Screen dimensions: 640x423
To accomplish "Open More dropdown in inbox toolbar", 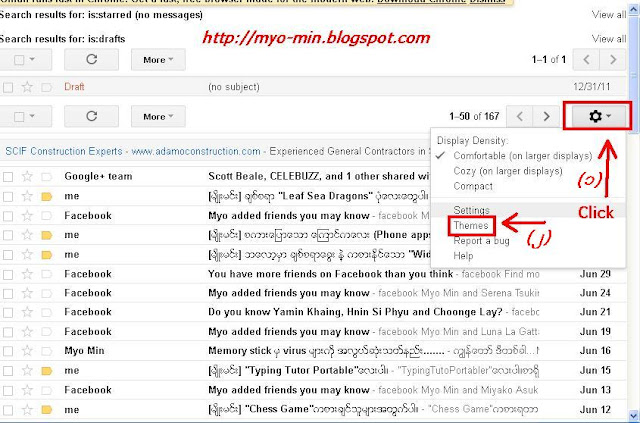I will tap(158, 116).
